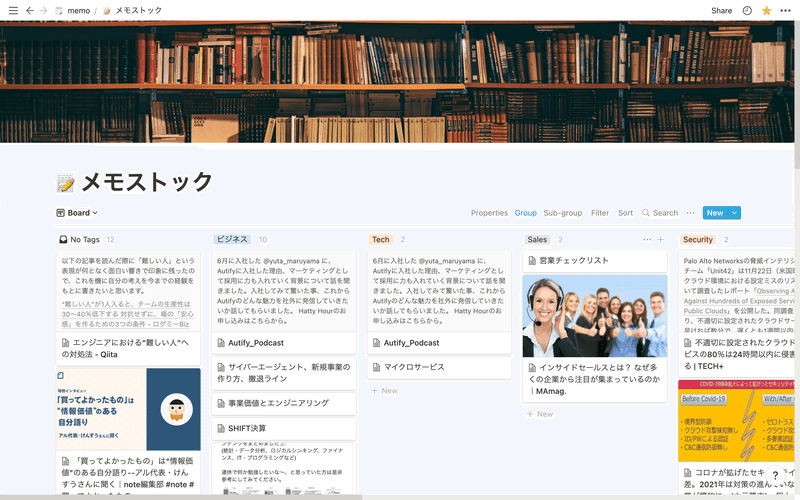
Task: Toggle the favorite star icon
Action: 766,10
